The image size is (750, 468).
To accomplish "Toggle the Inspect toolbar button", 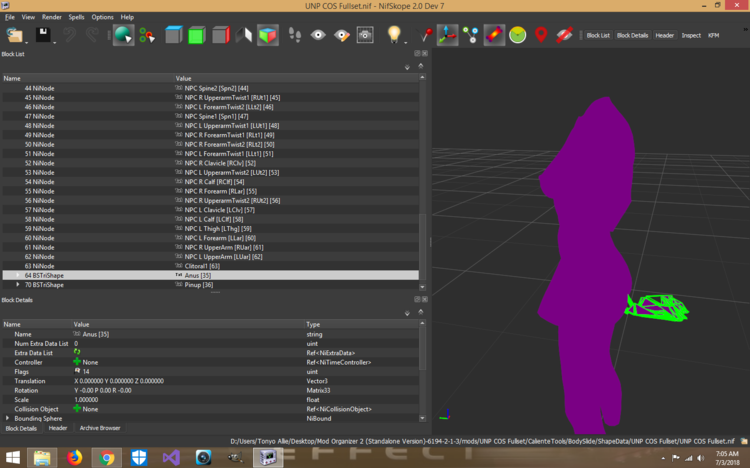I will point(691,35).
